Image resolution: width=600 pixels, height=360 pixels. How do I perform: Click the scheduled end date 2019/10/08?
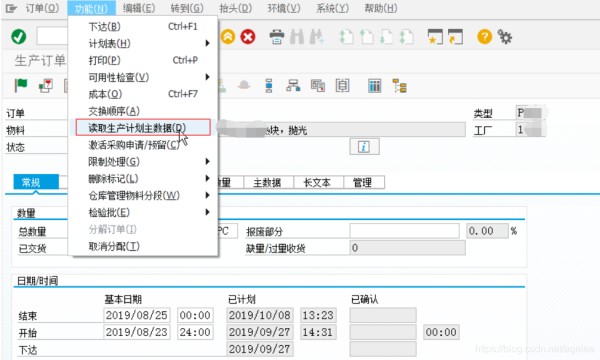coord(260,315)
